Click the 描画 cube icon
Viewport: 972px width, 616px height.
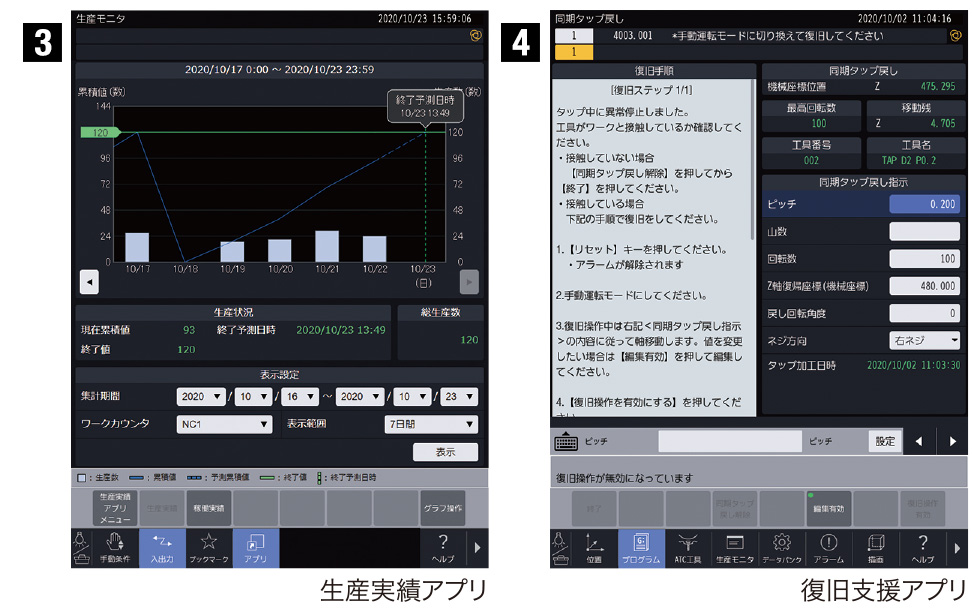(876, 548)
